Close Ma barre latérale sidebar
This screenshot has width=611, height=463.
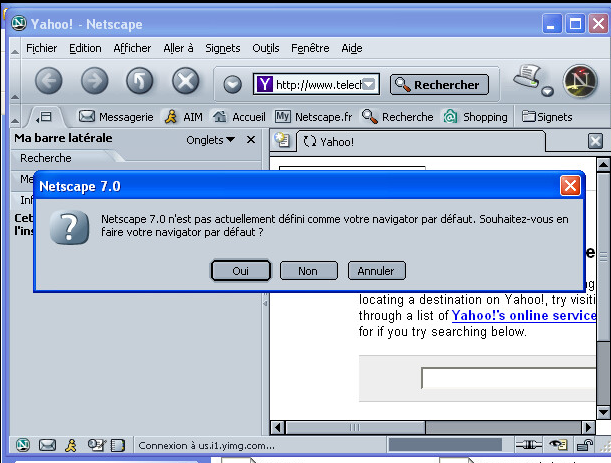pos(251,140)
